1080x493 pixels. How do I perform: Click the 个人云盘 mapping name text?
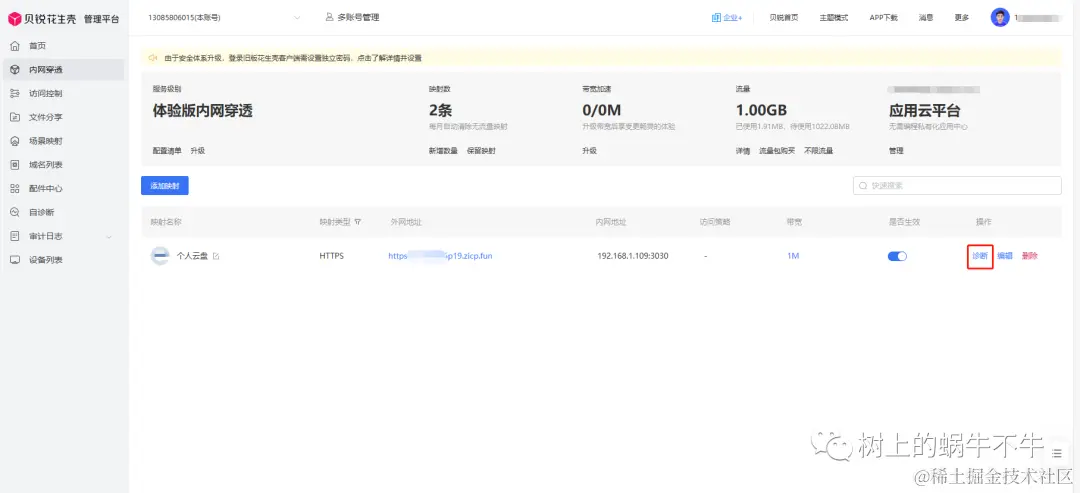coord(192,256)
